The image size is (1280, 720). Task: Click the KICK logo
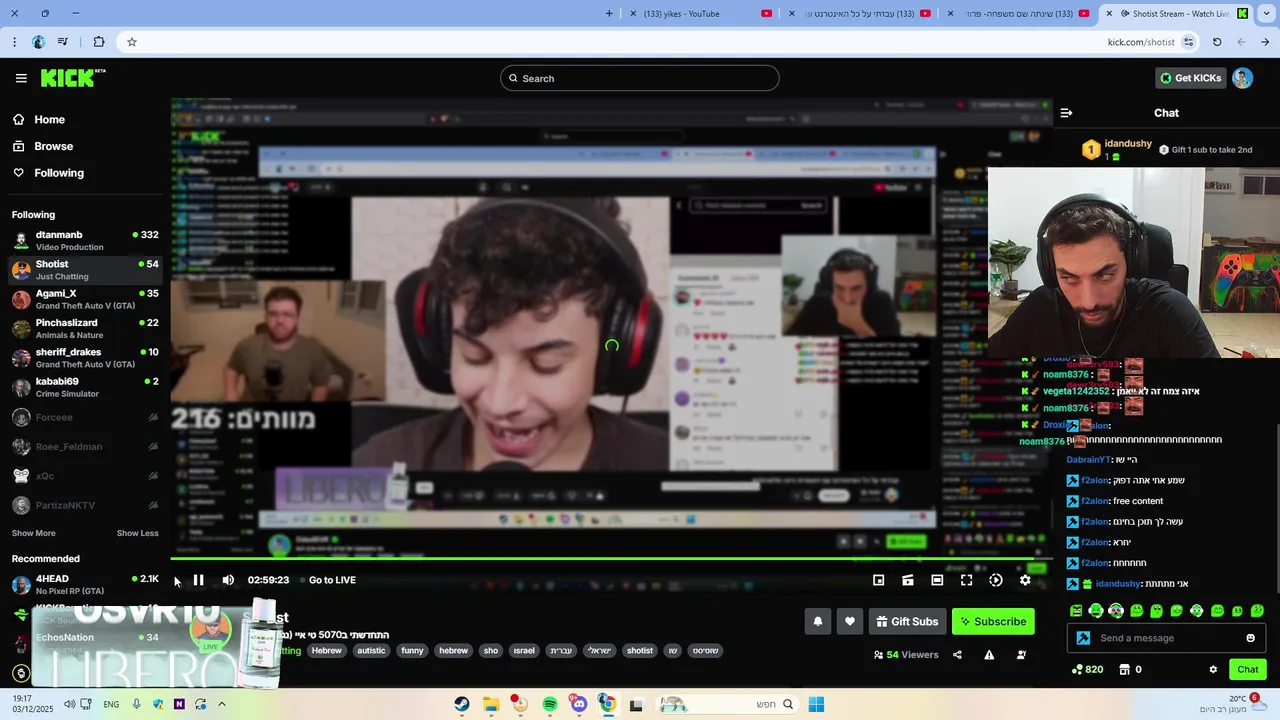click(72, 78)
